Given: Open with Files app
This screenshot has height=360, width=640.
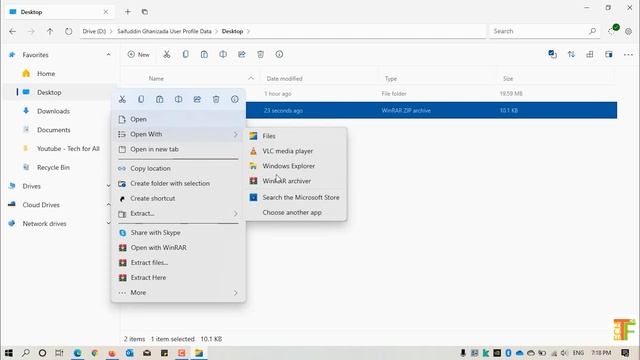Looking at the screenshot, I should pyautogui.click(x=296, y=136).
